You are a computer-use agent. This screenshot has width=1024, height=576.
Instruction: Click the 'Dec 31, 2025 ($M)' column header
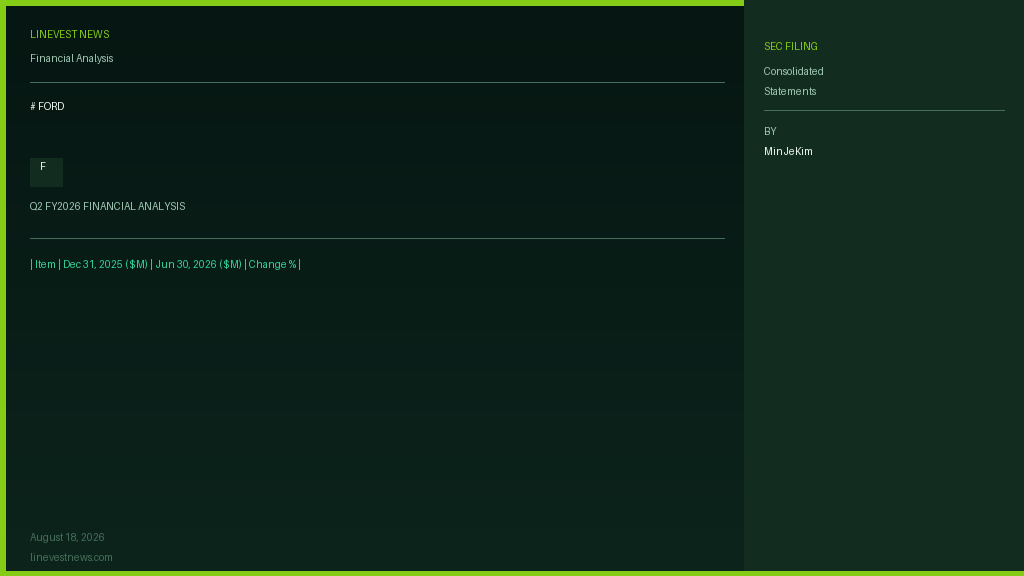click(x=105, y=264)
